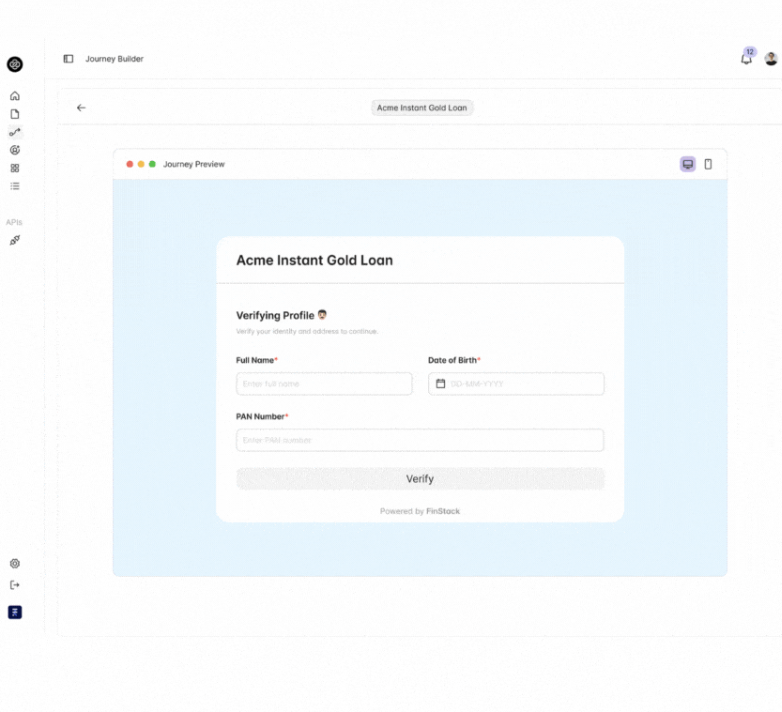The image size is (782, 712).
Task: Click the FinStack logo in sidebar
Action: 14,64
